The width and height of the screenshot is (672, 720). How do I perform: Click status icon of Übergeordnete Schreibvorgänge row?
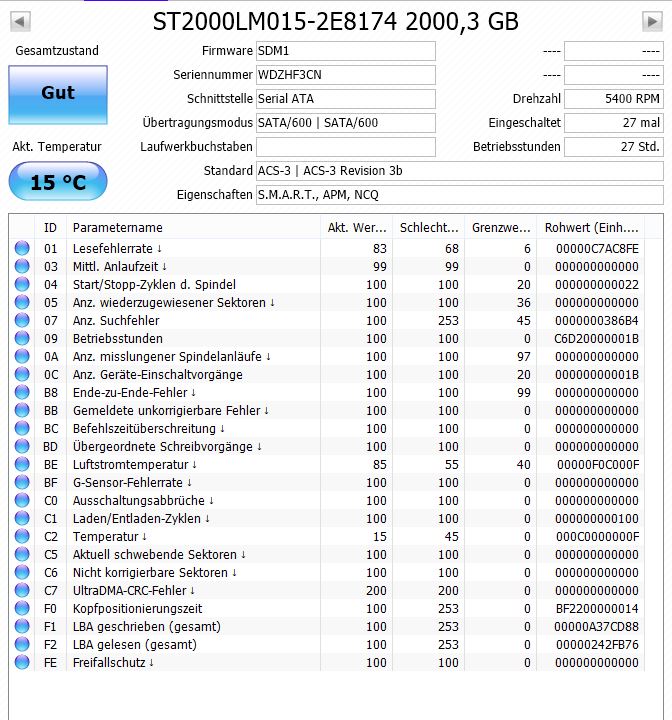[x=22, y=446]
